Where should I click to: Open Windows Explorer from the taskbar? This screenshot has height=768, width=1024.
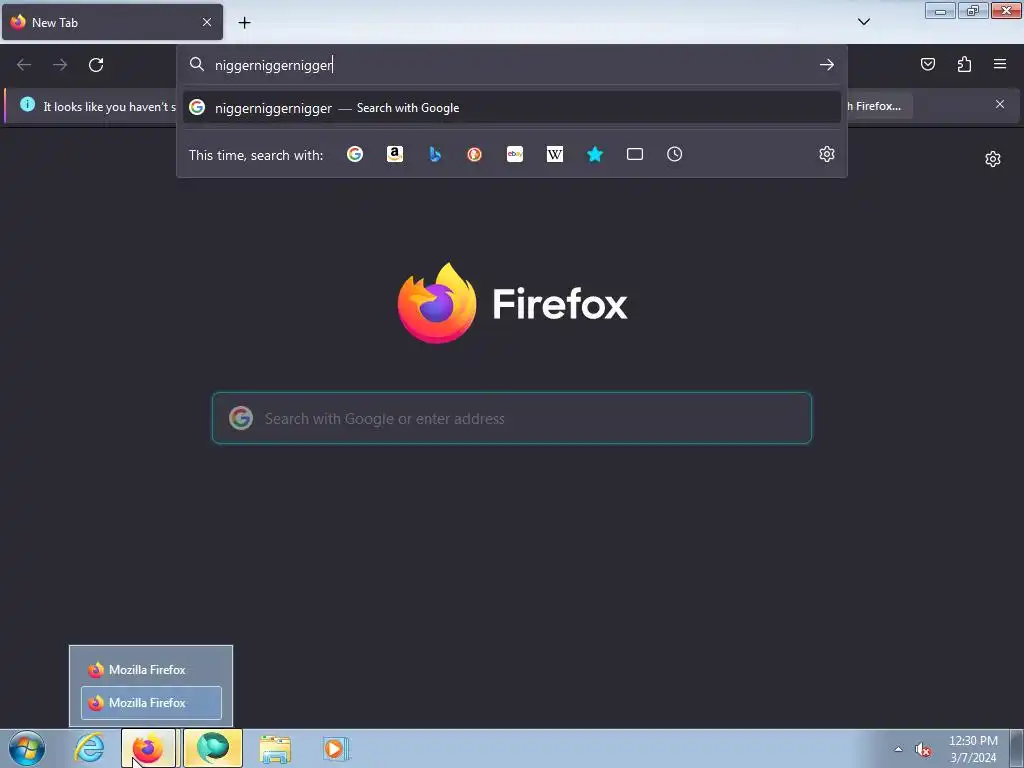pyautogui.click(x=275, y=749)
